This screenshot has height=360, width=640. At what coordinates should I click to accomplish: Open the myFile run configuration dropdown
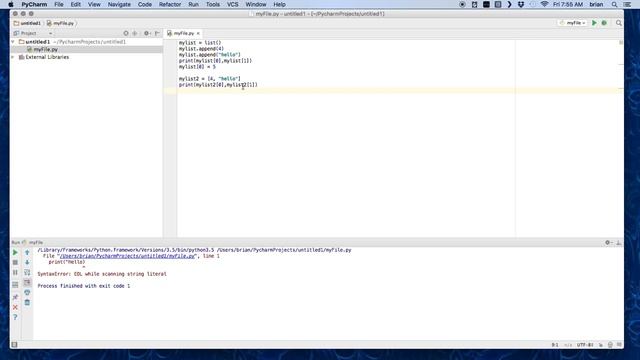pyautogui.click(x=573, y=23)
